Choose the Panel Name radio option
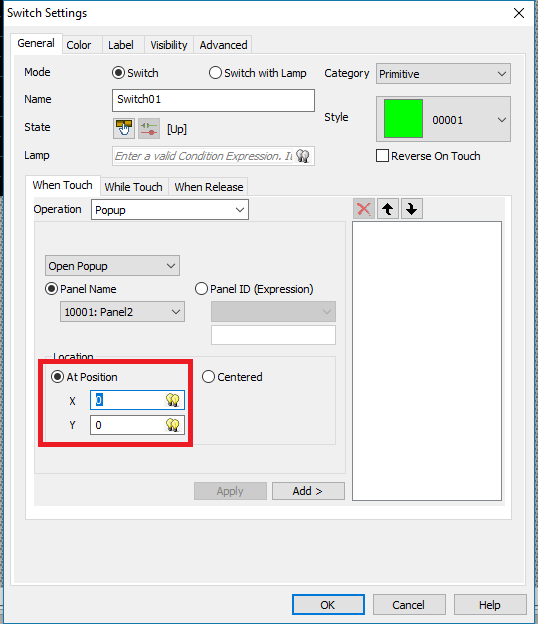Image resolution: width=538 pixels, height=624 pixels. tap(51, 289)
